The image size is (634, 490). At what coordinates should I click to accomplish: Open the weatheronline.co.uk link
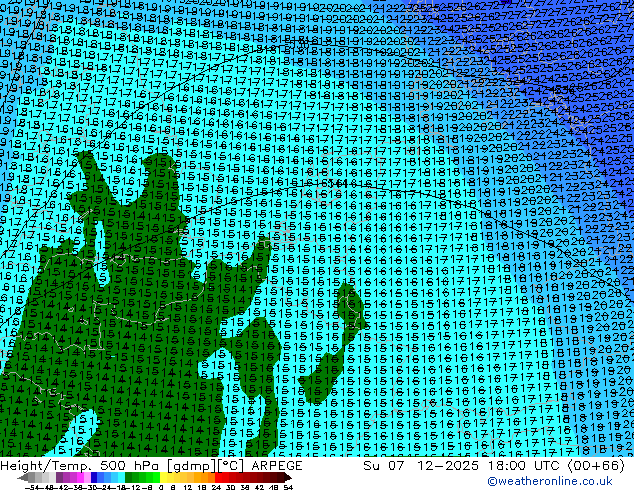(x=549, y=481)
